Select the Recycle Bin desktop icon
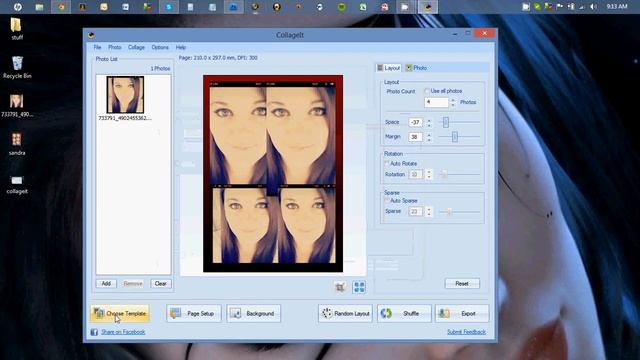Image resolution: width=640 pixels, height=360 pixels. [x=17, y=68]
